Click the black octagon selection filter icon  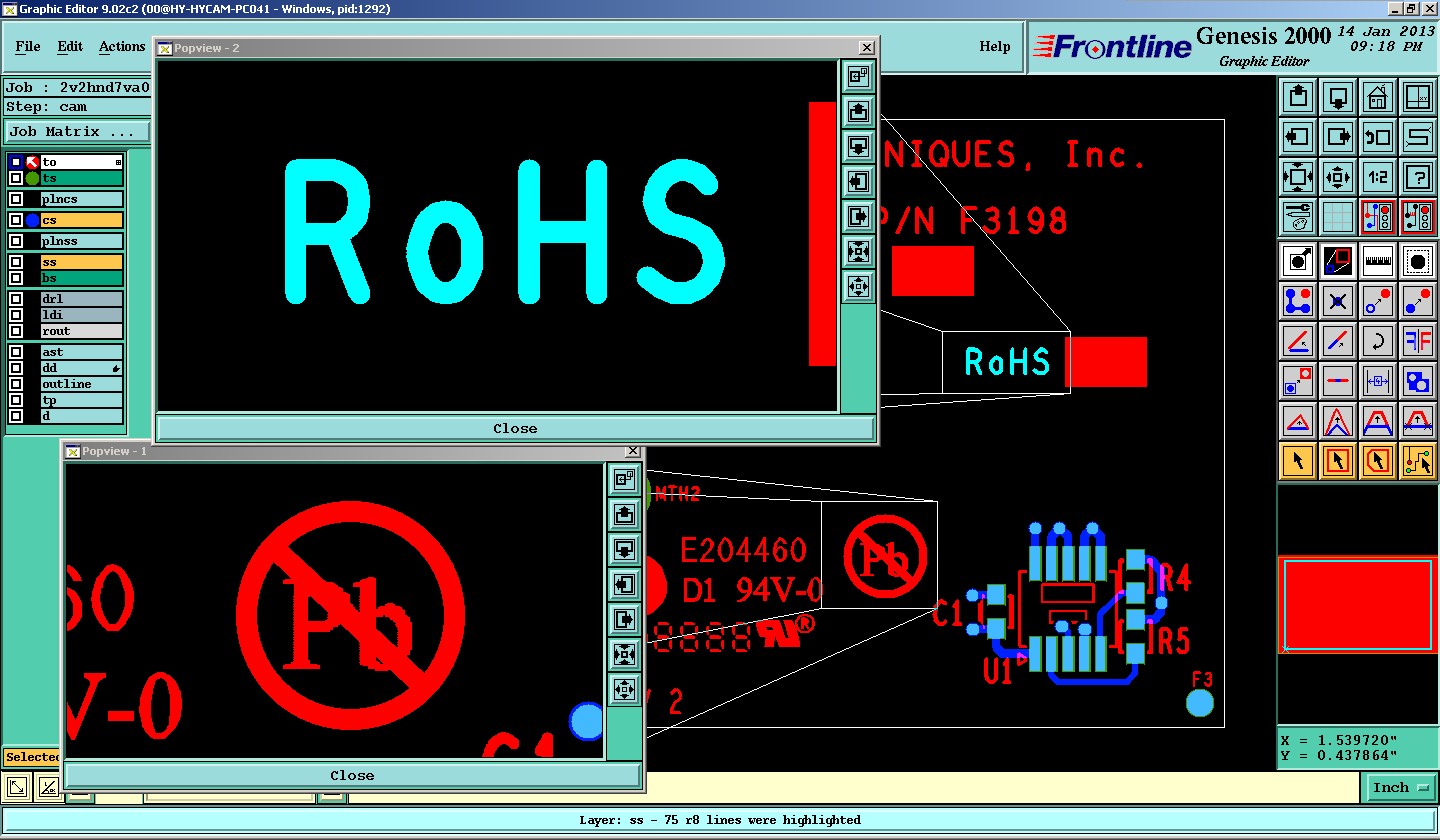pyautogui.click(x=1418, y=261)
